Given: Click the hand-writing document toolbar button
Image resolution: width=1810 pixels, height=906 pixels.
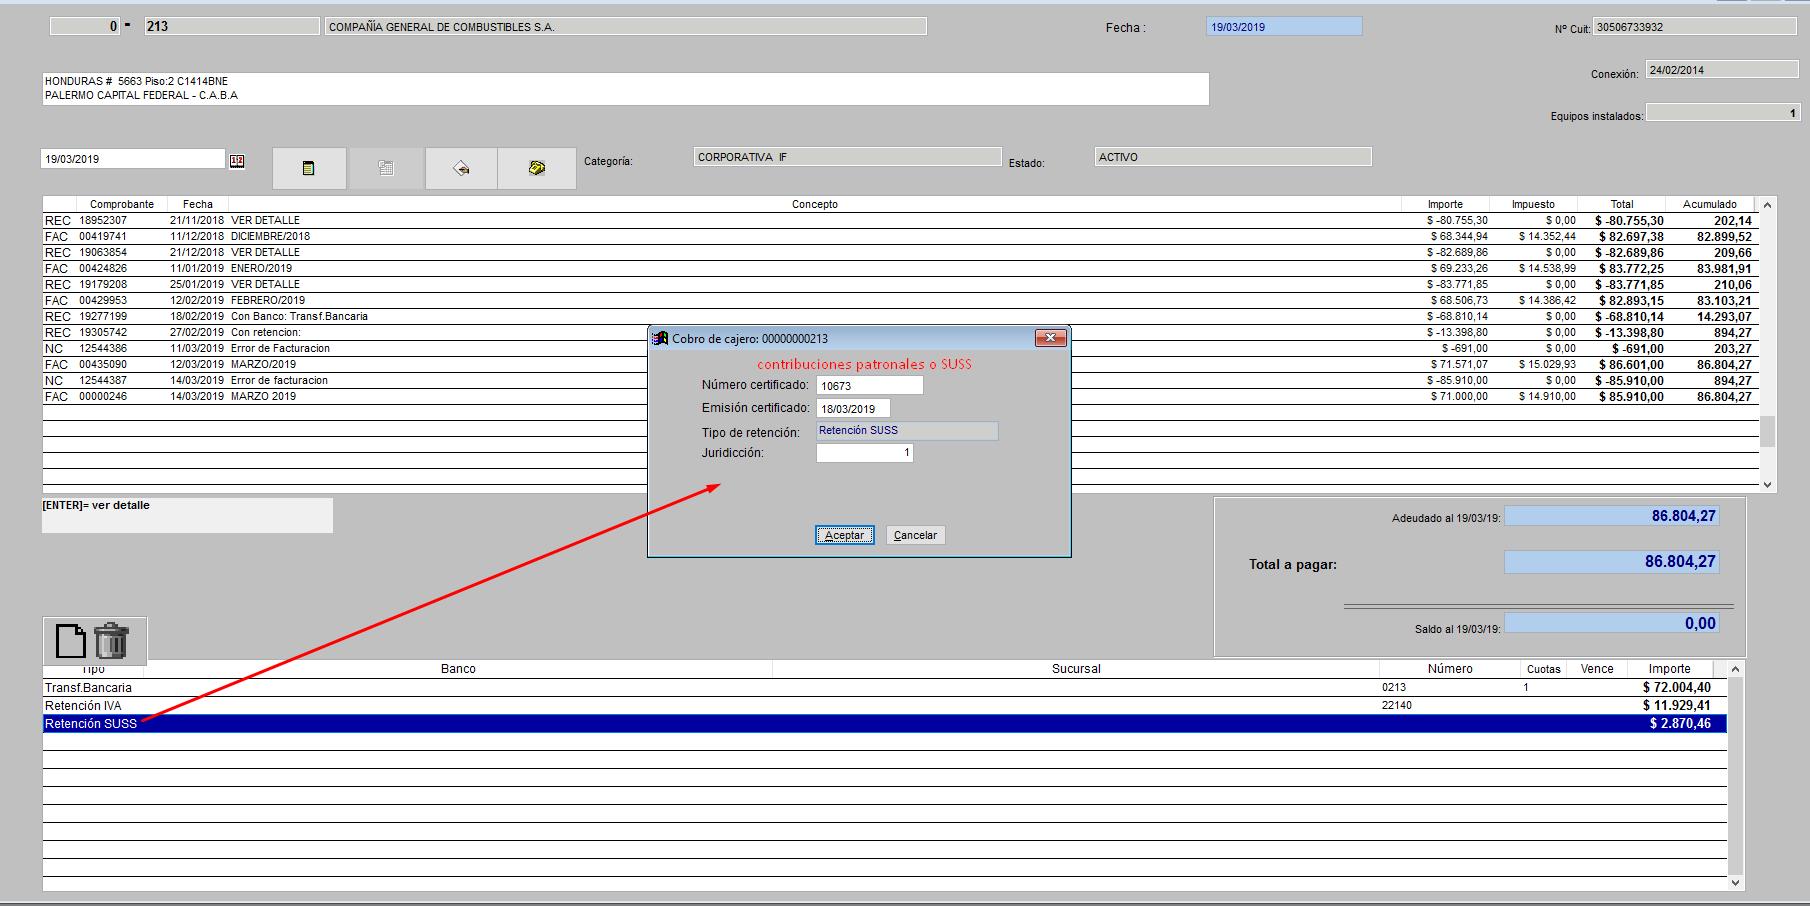Looking at the screenshot, I should click(x=461, y=168).
